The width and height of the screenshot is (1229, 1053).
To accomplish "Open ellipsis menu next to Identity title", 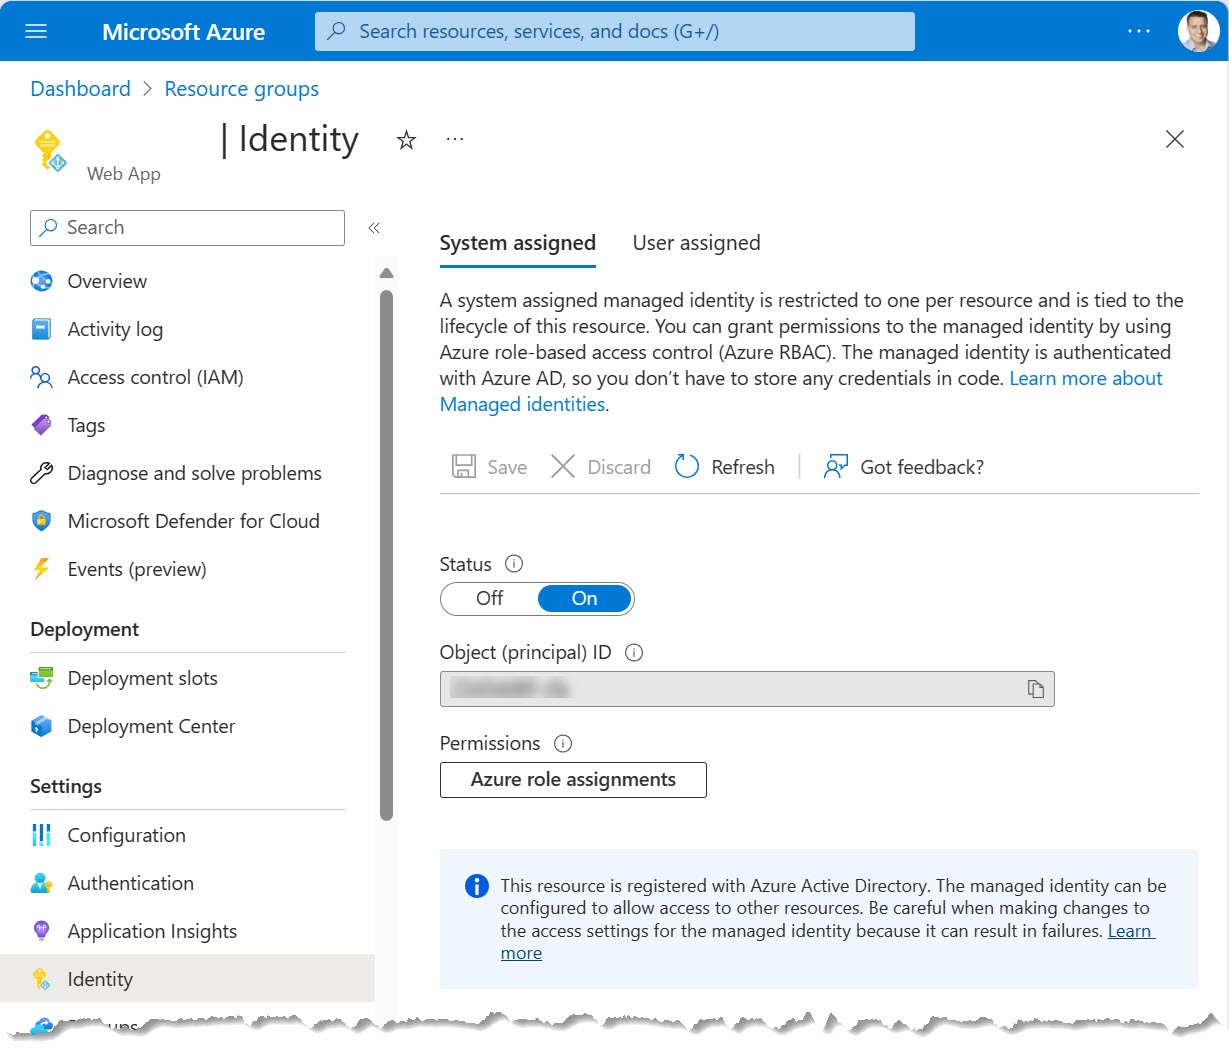I will tap(455, 139).
